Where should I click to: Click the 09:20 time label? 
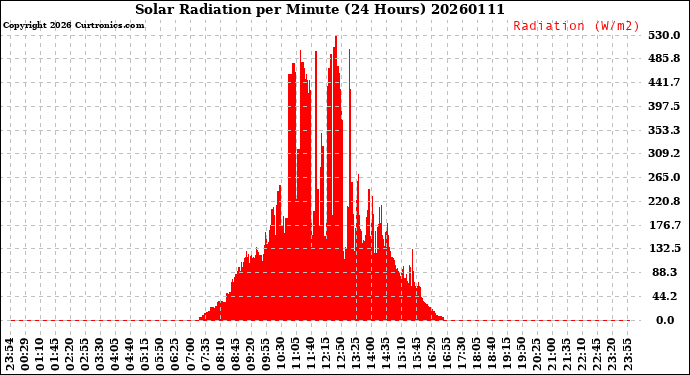click(x=250, y=355)
